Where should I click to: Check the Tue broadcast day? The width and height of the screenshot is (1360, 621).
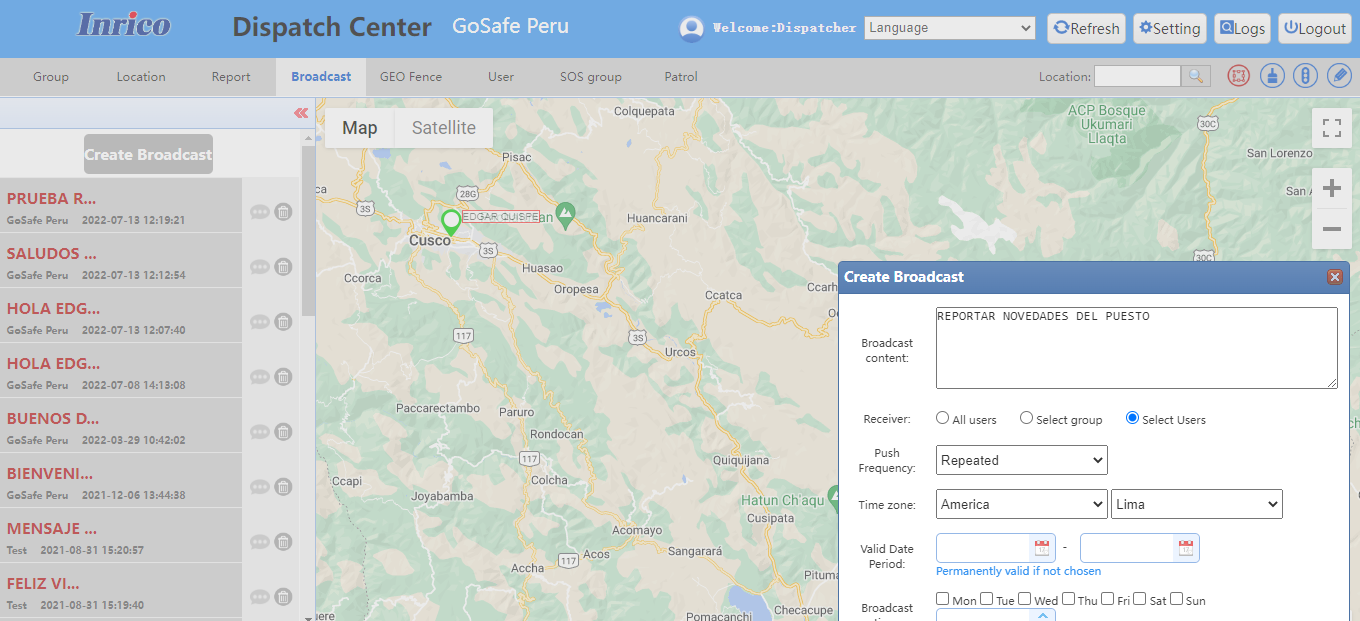(987, 599)
